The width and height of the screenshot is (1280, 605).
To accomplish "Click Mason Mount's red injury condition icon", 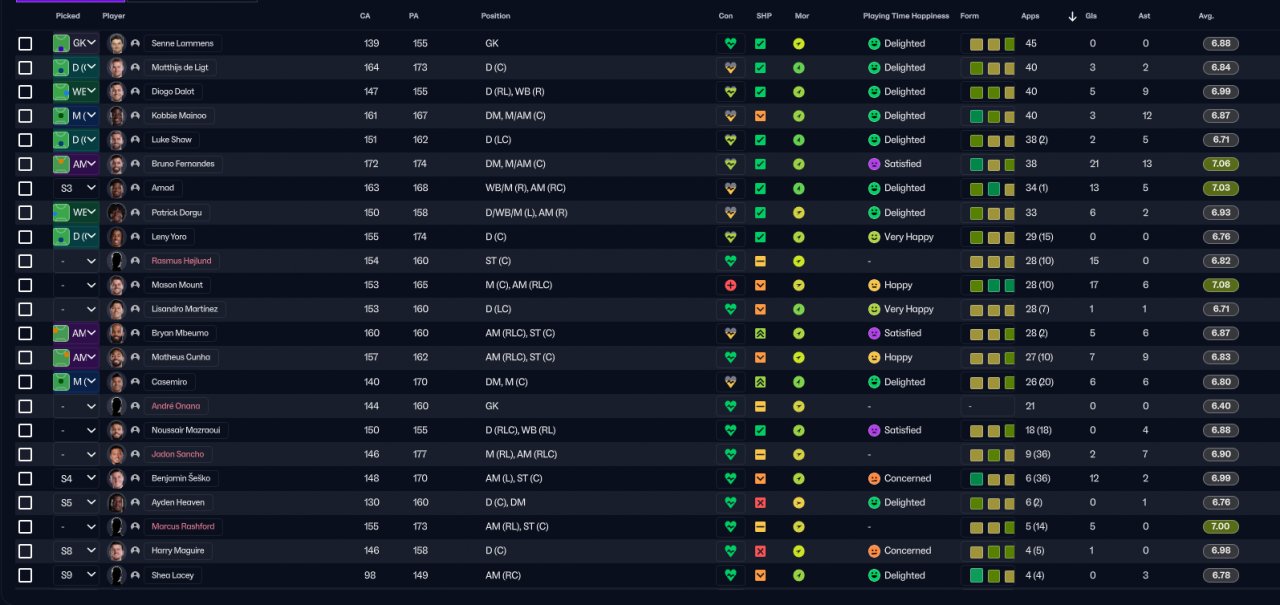I will pyautogui.click(x=730, y=285).
